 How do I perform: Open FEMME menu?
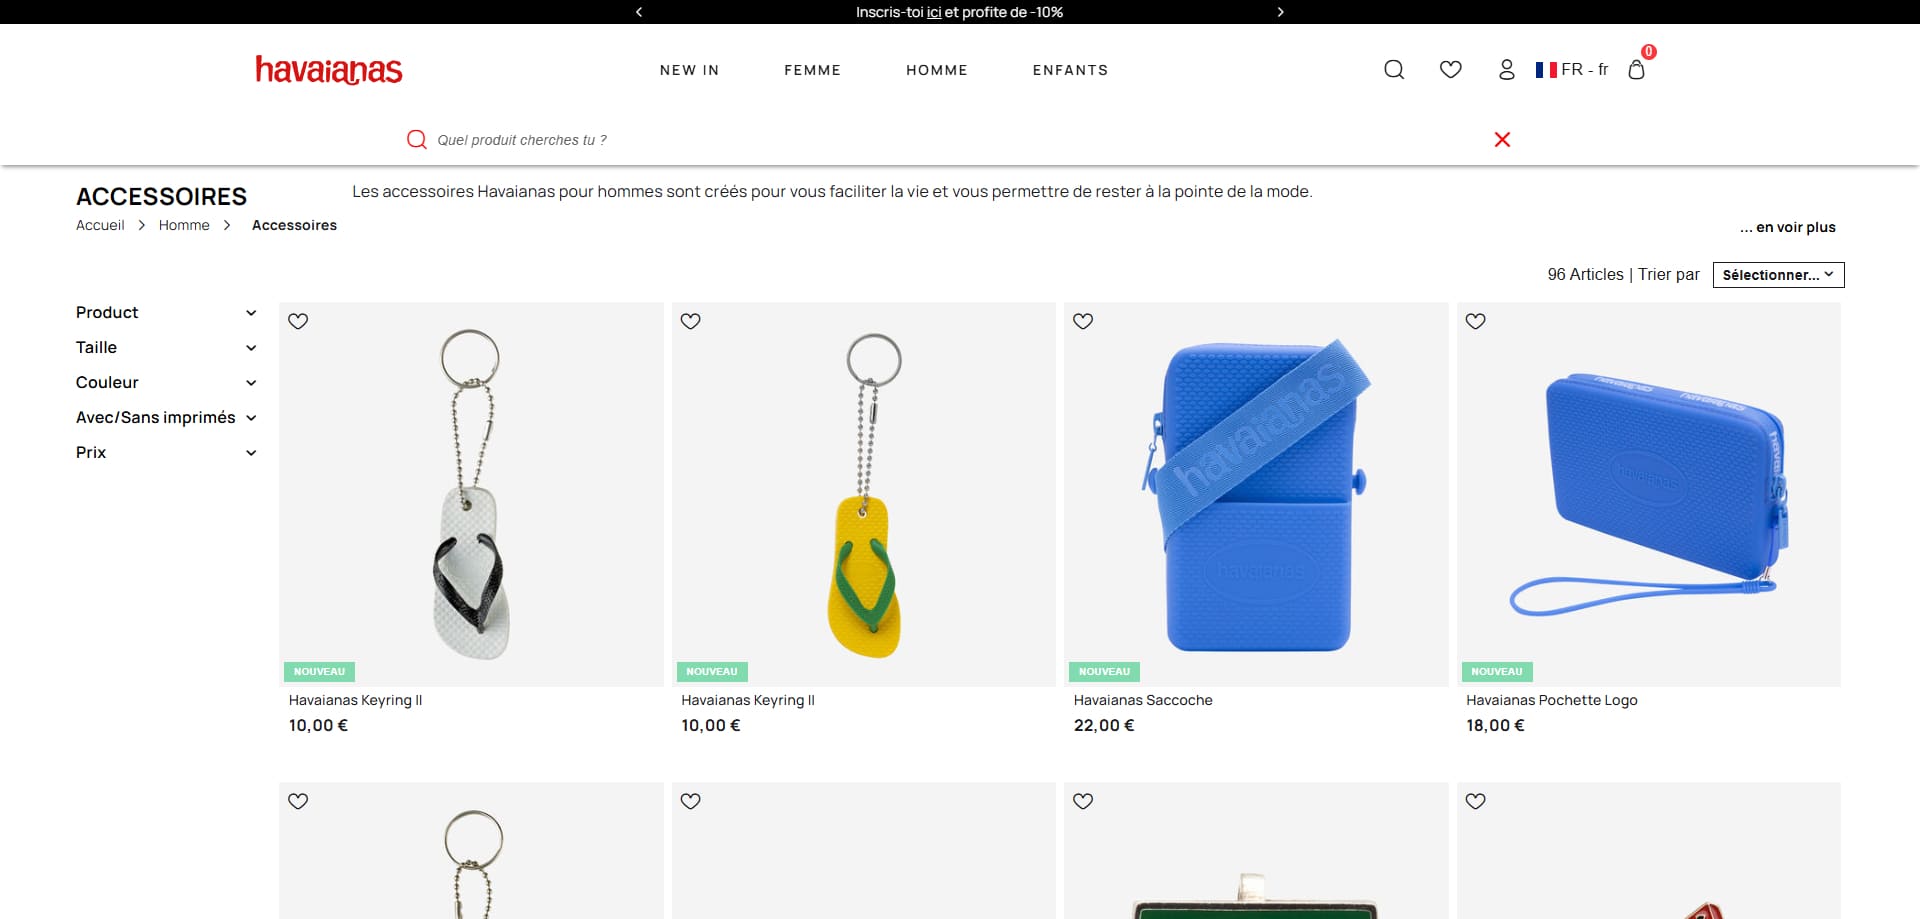pos(812,70)
